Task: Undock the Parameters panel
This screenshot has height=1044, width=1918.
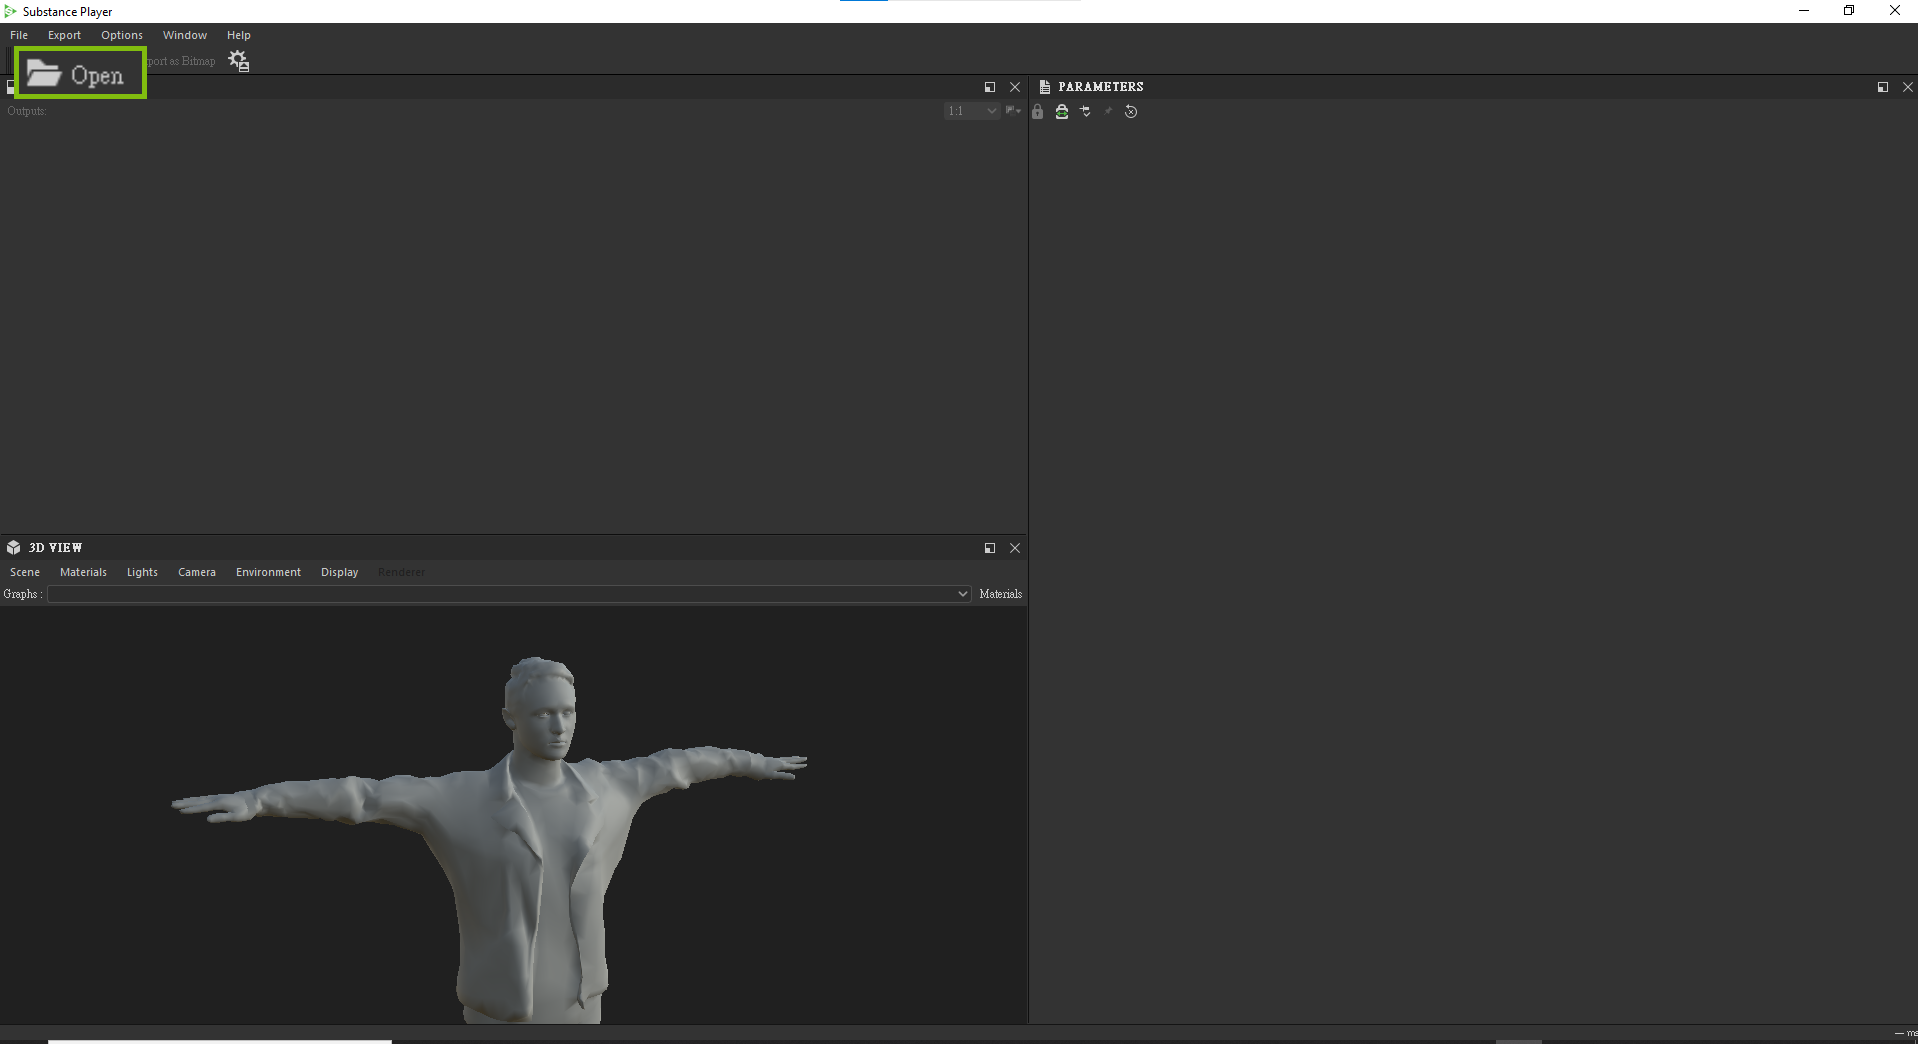Action: [1883, 87]
